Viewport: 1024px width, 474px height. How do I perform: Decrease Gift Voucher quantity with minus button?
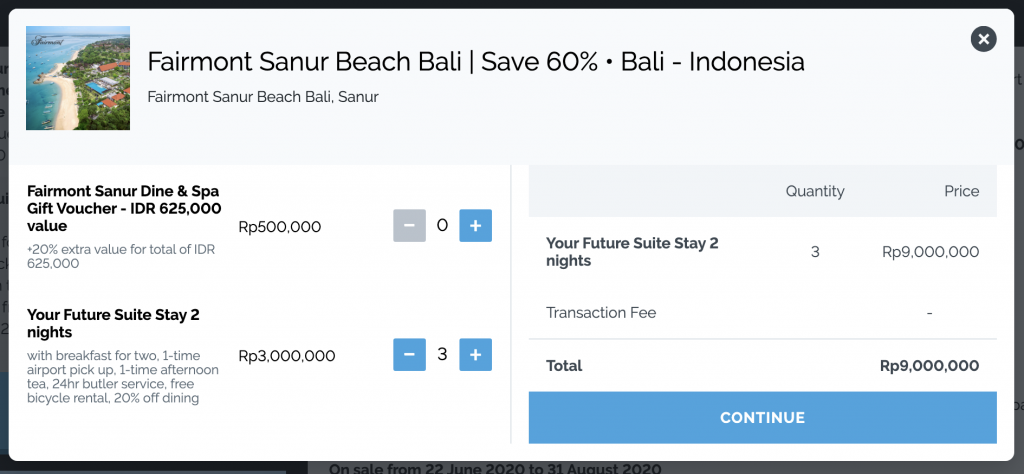pos(409,226)
